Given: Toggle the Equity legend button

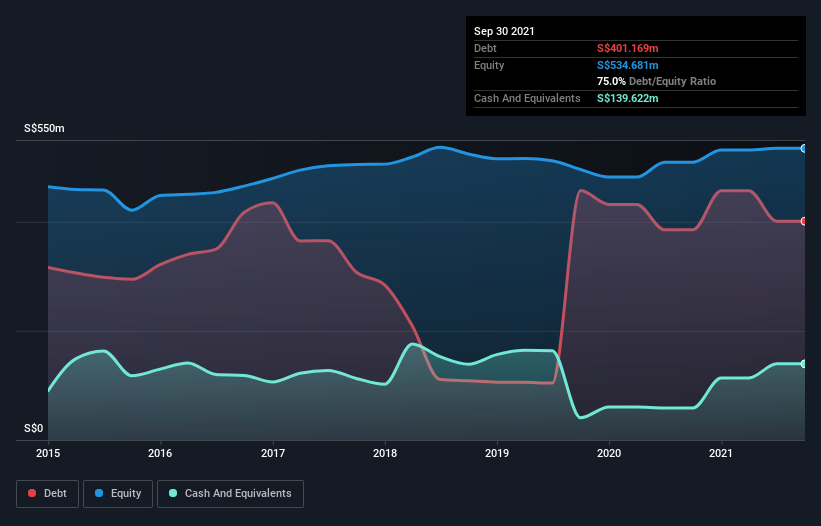Looking at the screenshot, I should [118, 494].
